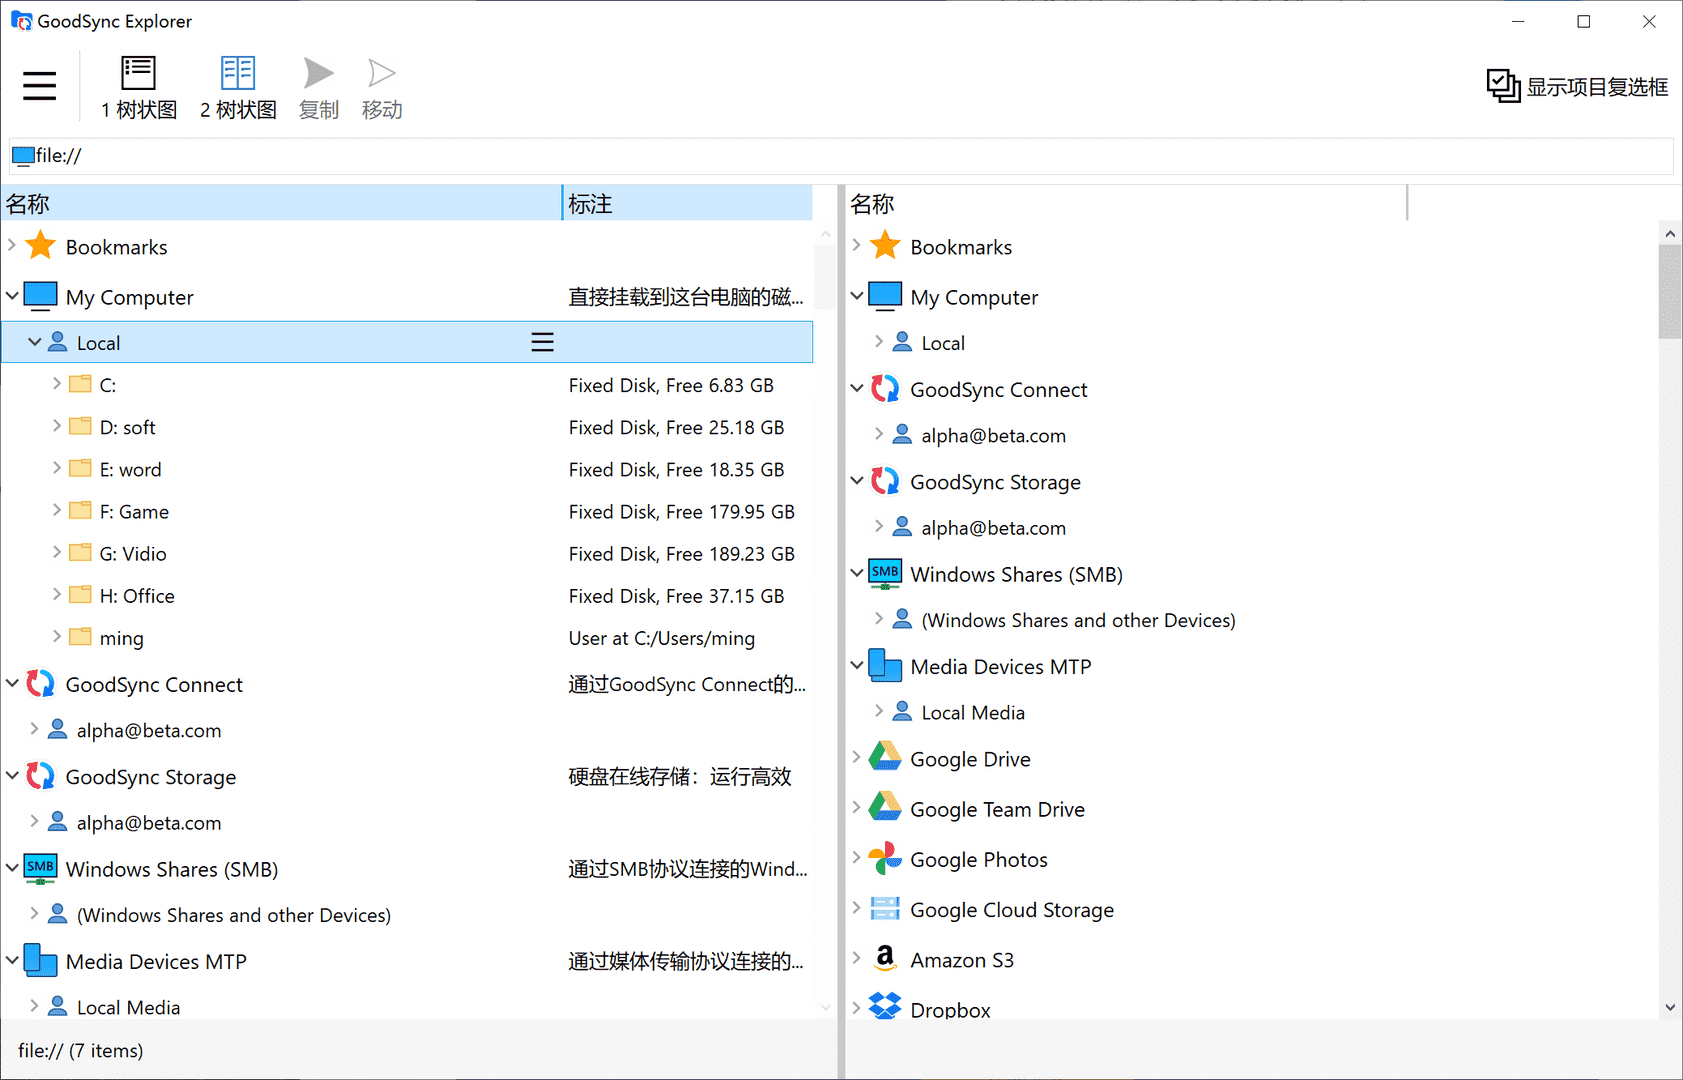Open the Local row options menu icon
The height and width of the screenshot is (1080, 1683).
coord(542,342)
